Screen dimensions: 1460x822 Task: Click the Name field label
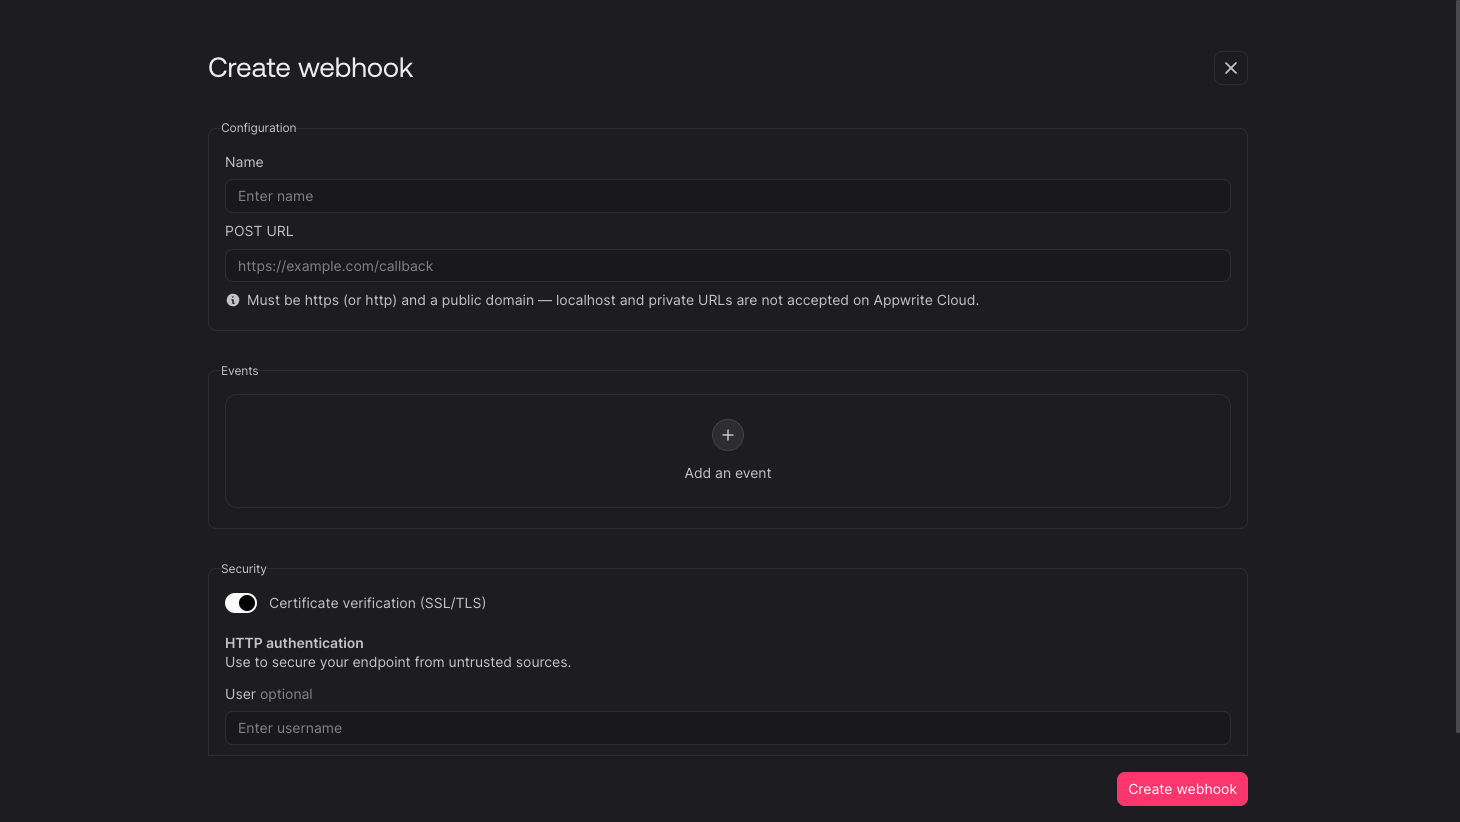(x=244, y=161)
